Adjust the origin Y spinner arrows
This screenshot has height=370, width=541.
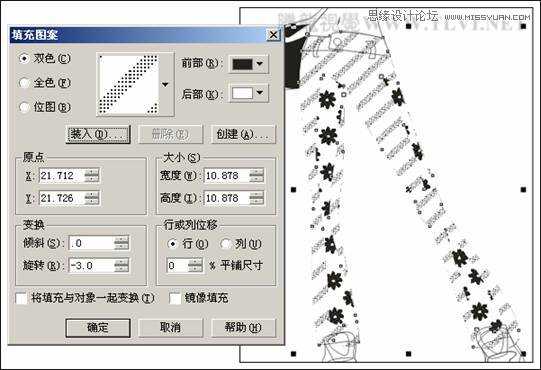point(92,198)
